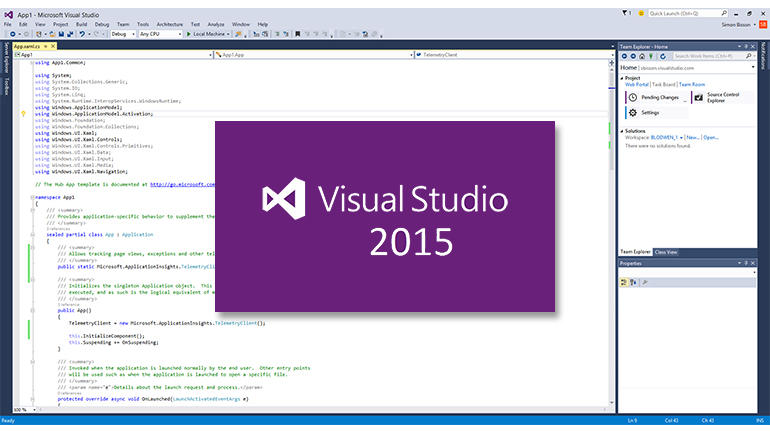Click the Home icon in Team Explorer
The width and height of the screenshot is (770, 433).
coord(642,56)
